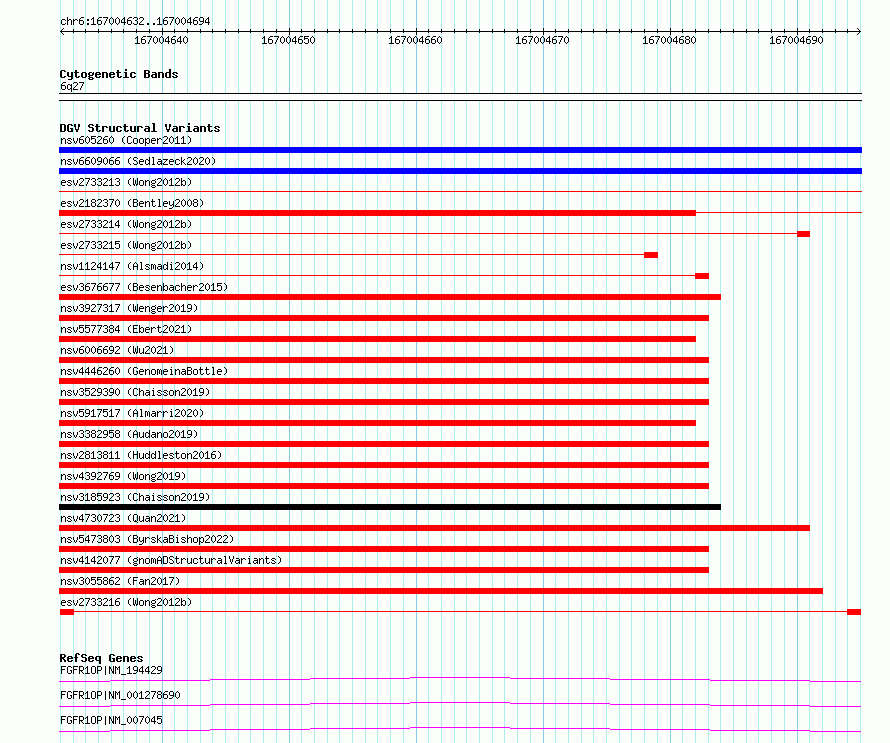This screenshot has width=890, height=743.
Task: Click the blue bar for nsv6609066
Action: pyautogui.click(x=460, y=171)
